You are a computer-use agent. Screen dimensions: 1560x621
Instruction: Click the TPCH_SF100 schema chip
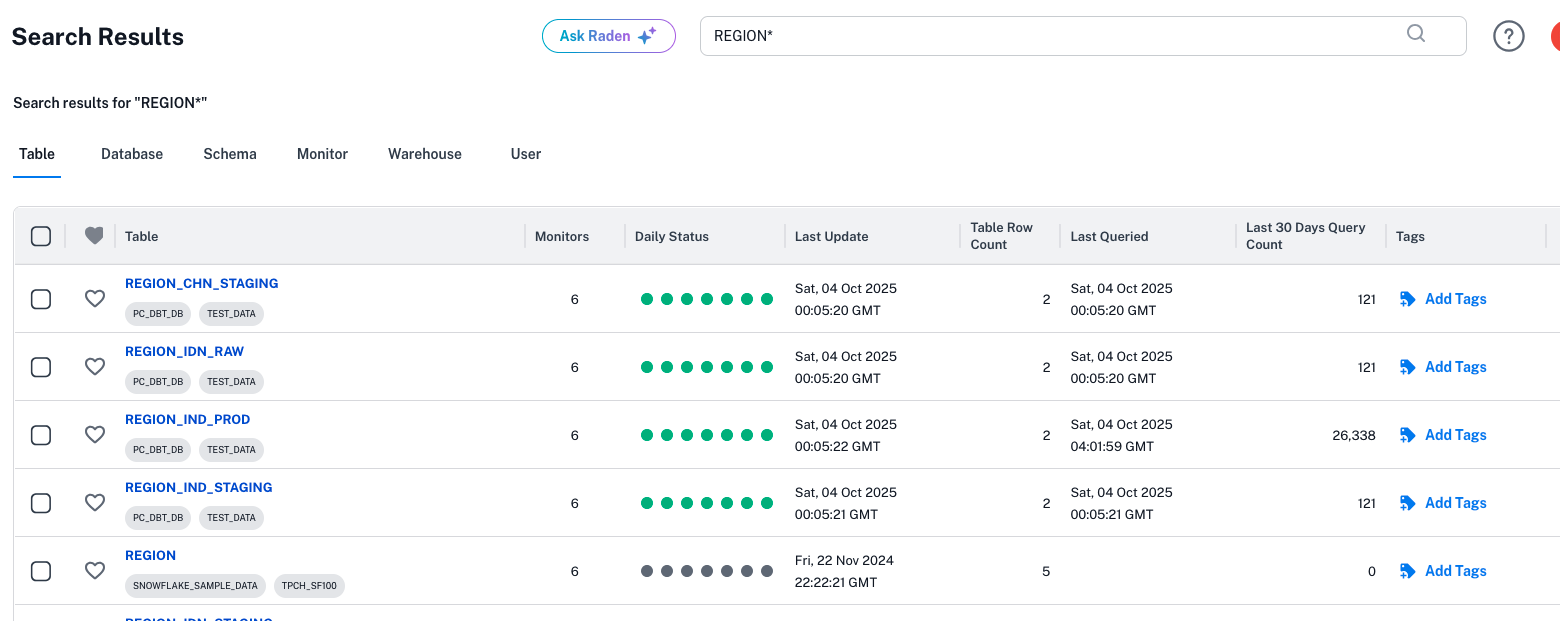pos(309,586)
